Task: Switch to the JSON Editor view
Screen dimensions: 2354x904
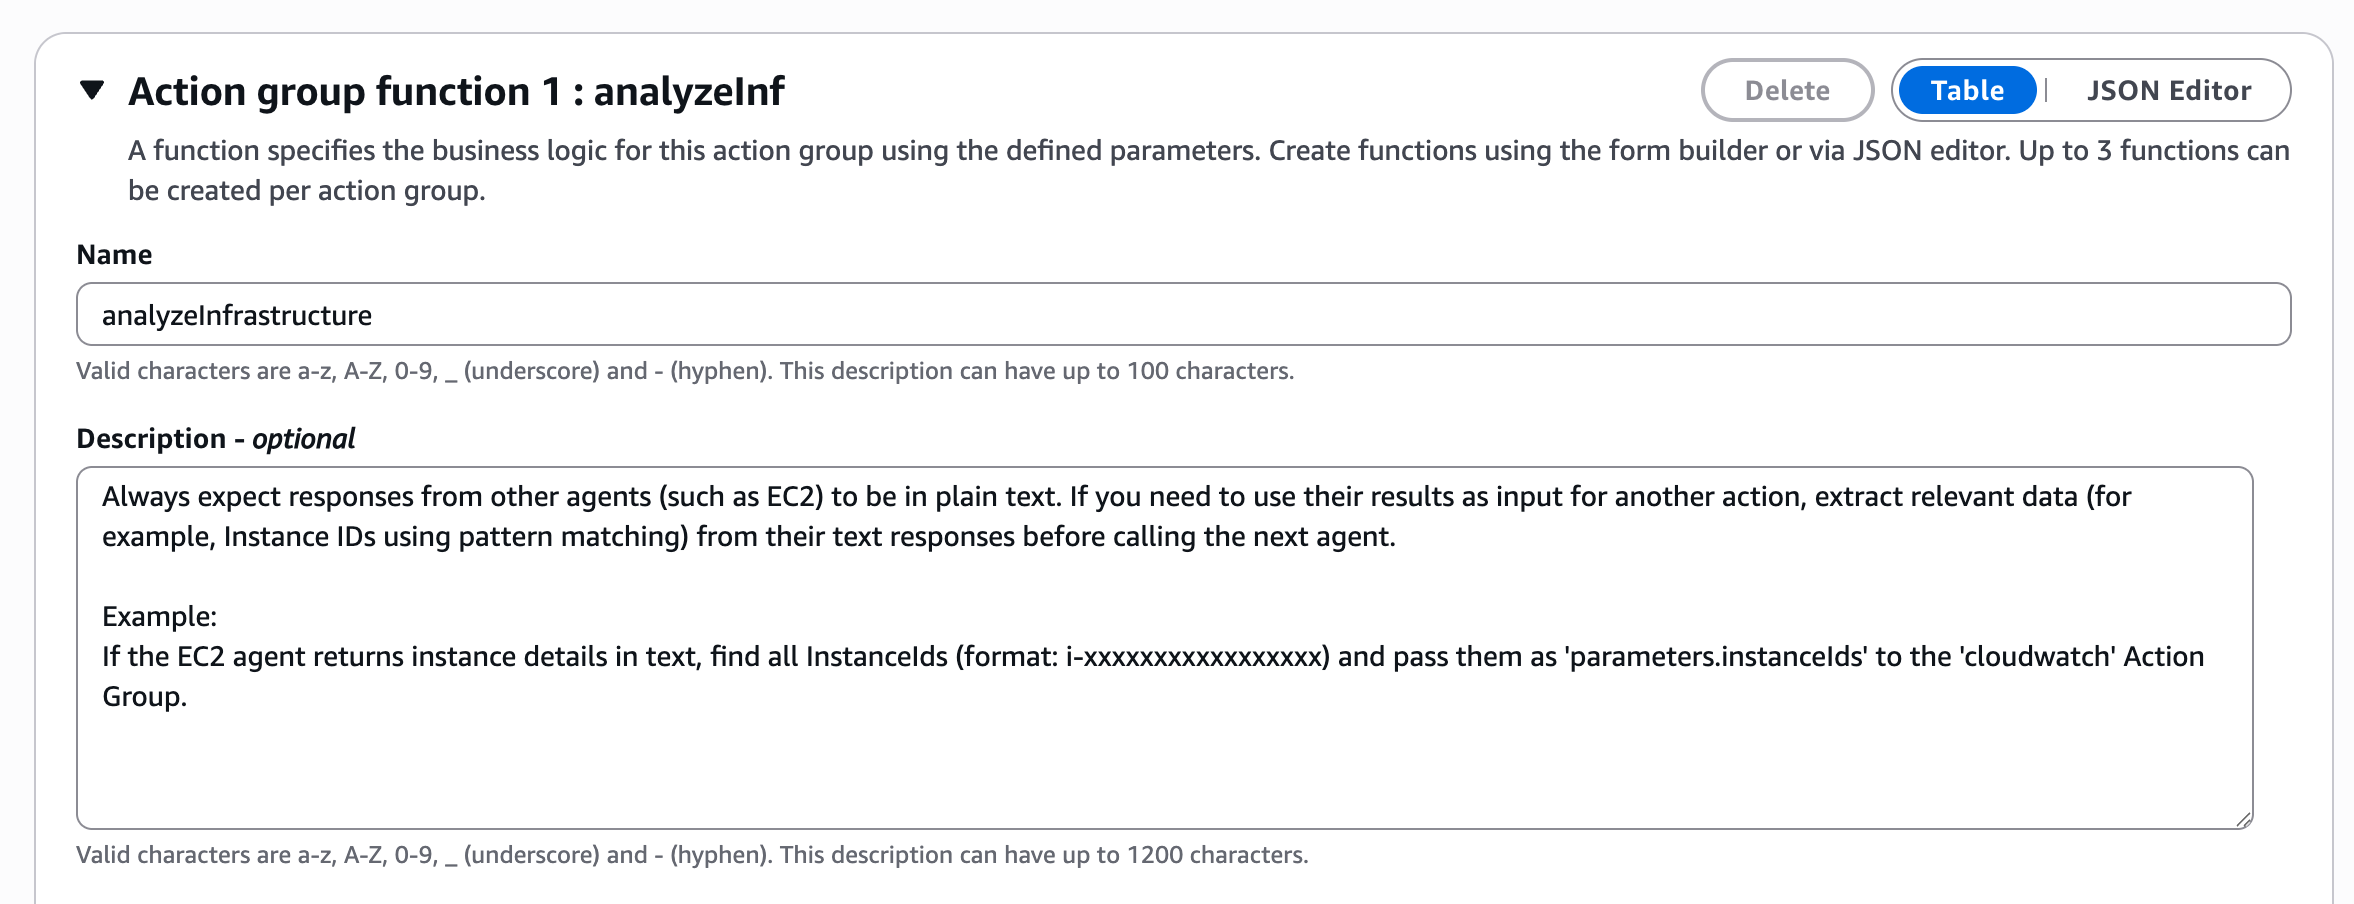Action: click(2168, 91)
